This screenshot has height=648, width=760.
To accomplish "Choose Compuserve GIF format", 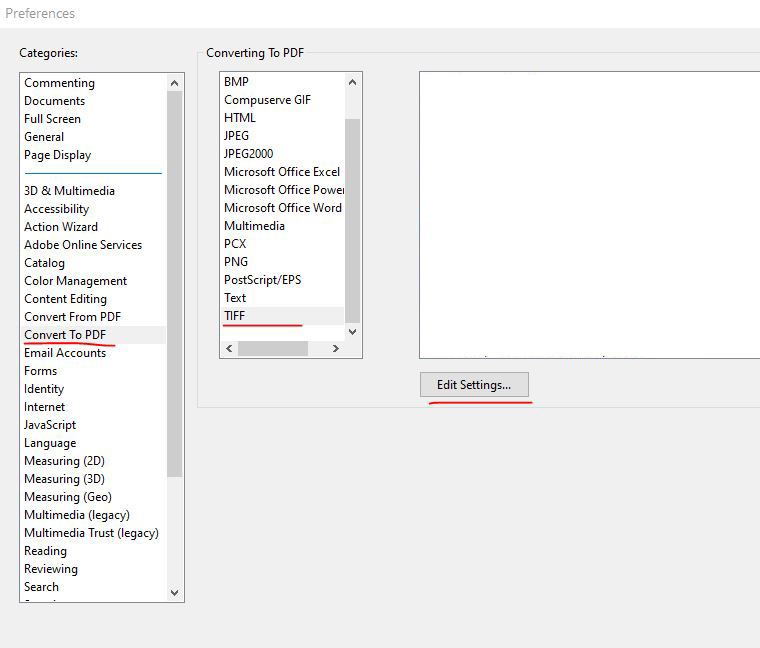I will click(267, 100).
